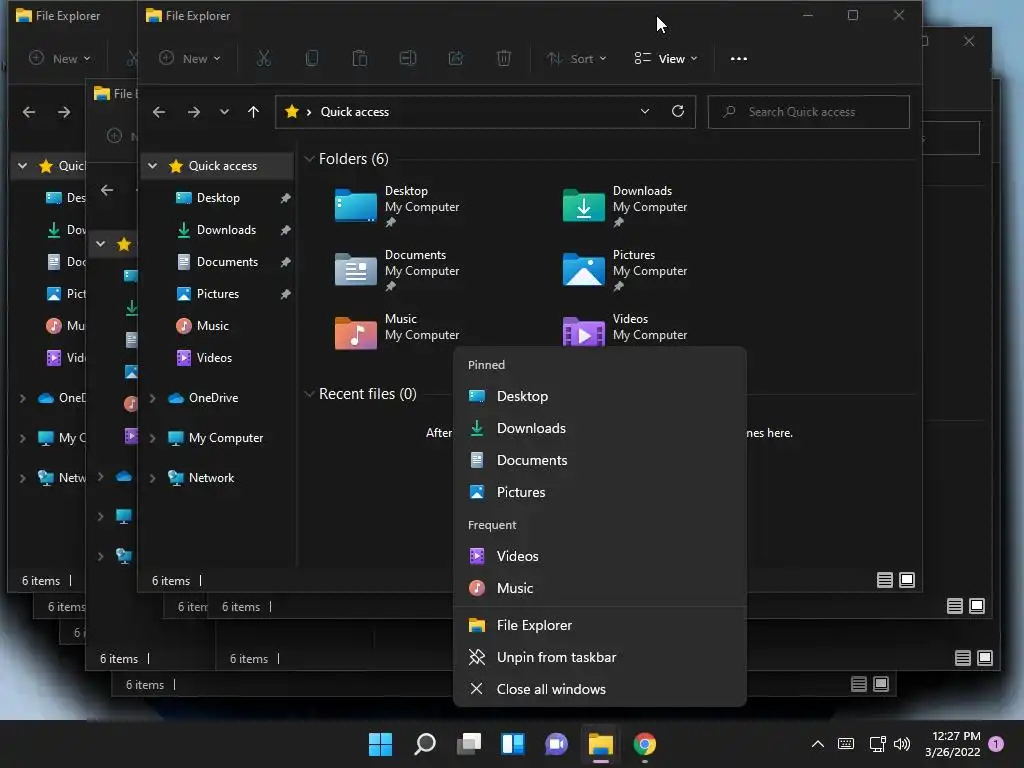Choose Music under Frequent in jump list
Image resolution: width=1024 pixels, height=768 pixels.
[600, 588]
